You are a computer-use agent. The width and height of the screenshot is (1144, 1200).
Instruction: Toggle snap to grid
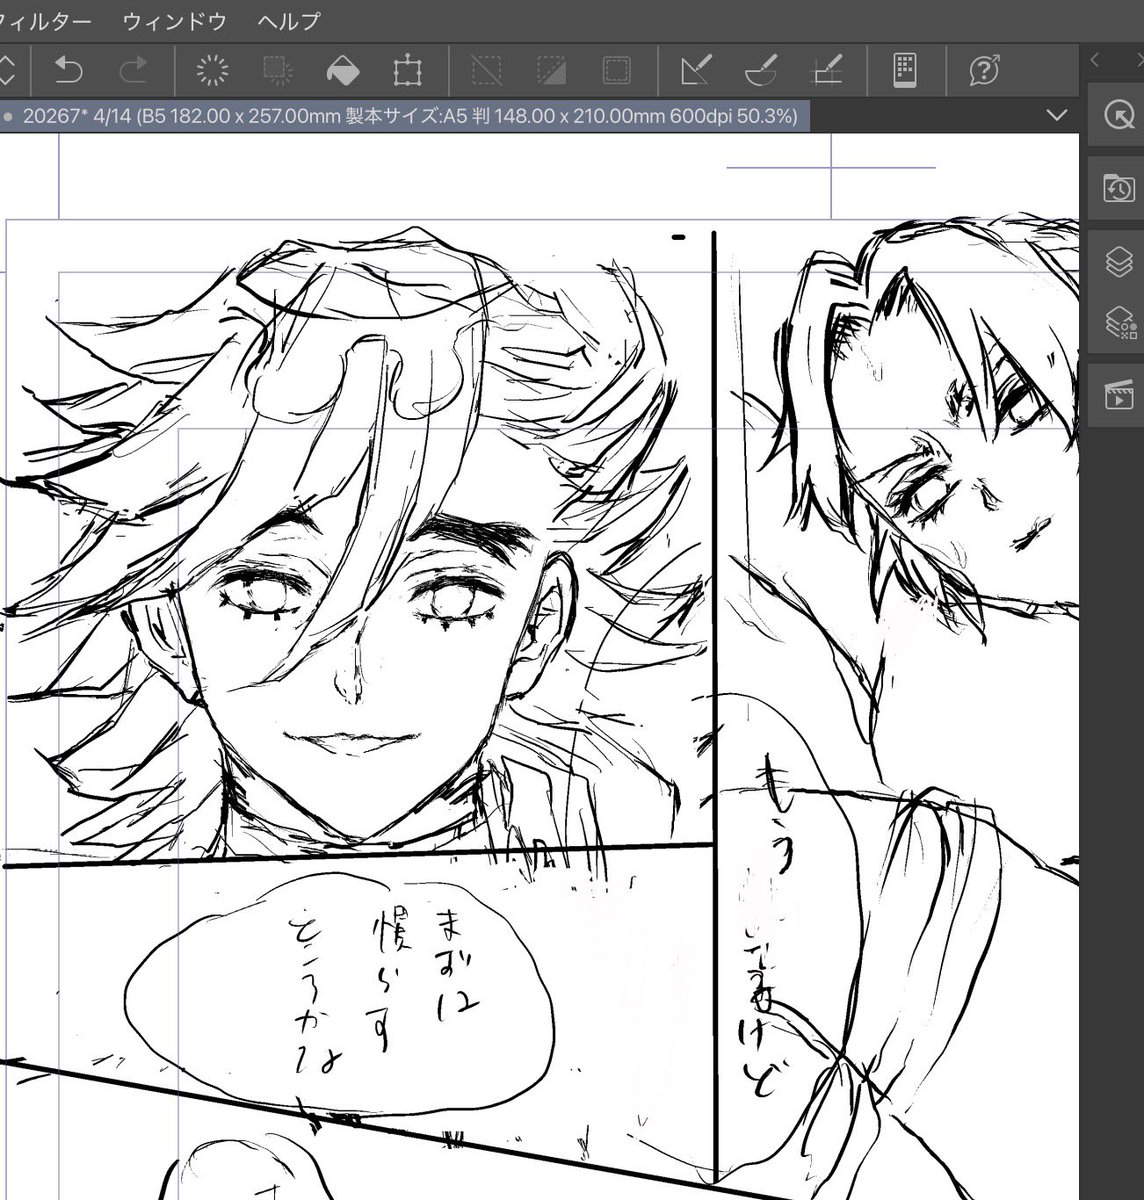tap(826, 70)
